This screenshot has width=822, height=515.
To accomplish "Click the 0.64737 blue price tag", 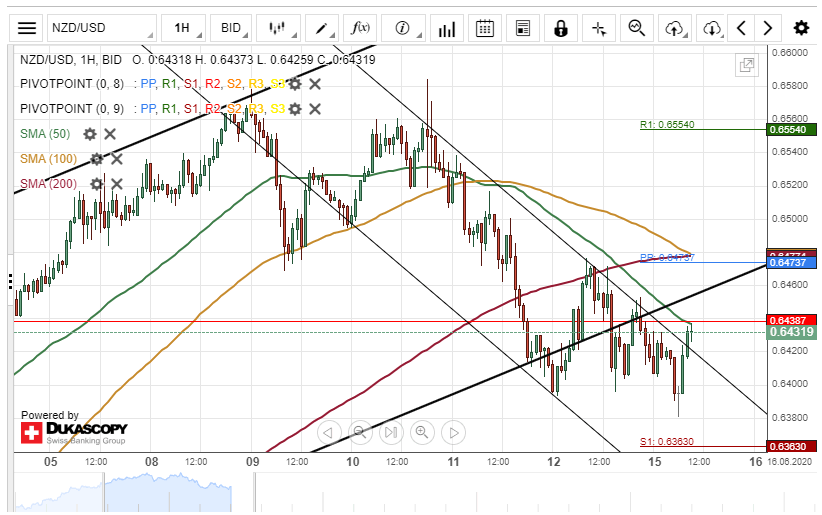I will [792, 263].
